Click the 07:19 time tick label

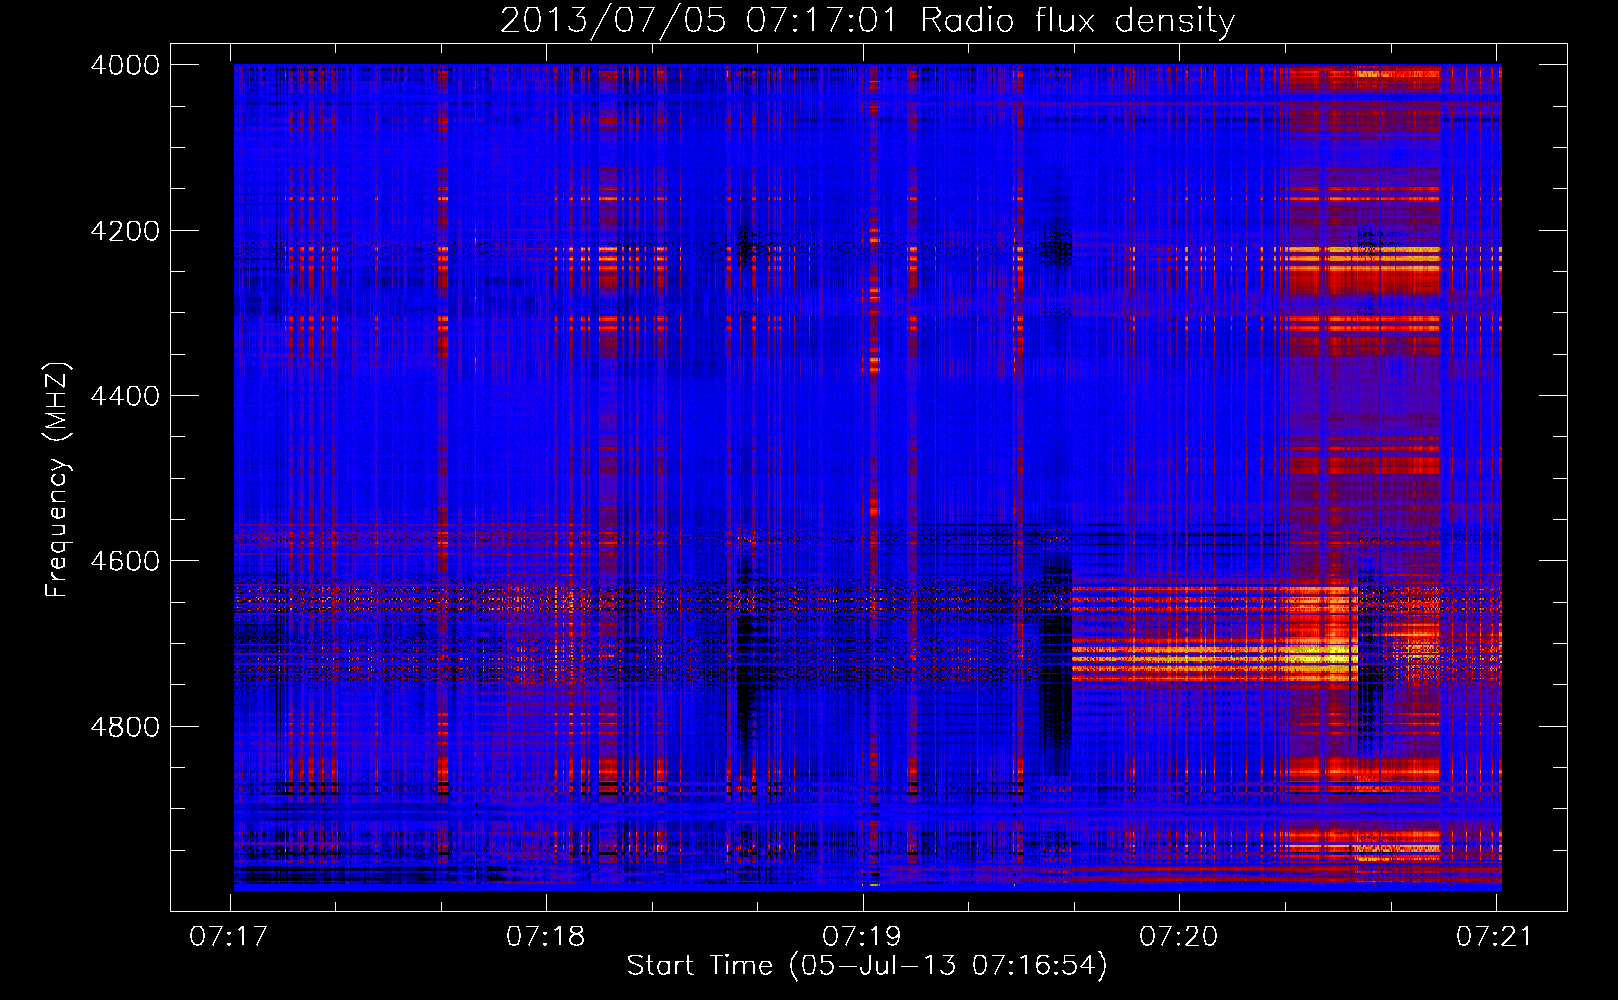862,937
